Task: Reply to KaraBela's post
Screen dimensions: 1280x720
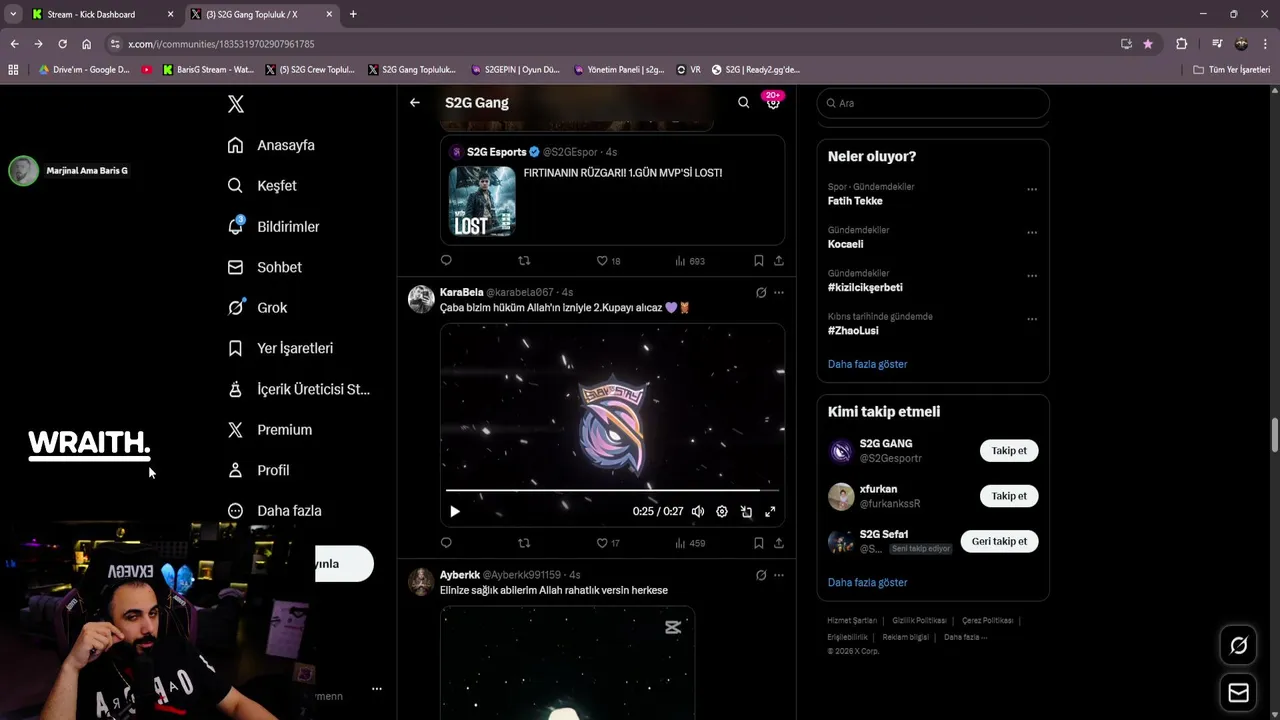Action: tap(446, 543)
